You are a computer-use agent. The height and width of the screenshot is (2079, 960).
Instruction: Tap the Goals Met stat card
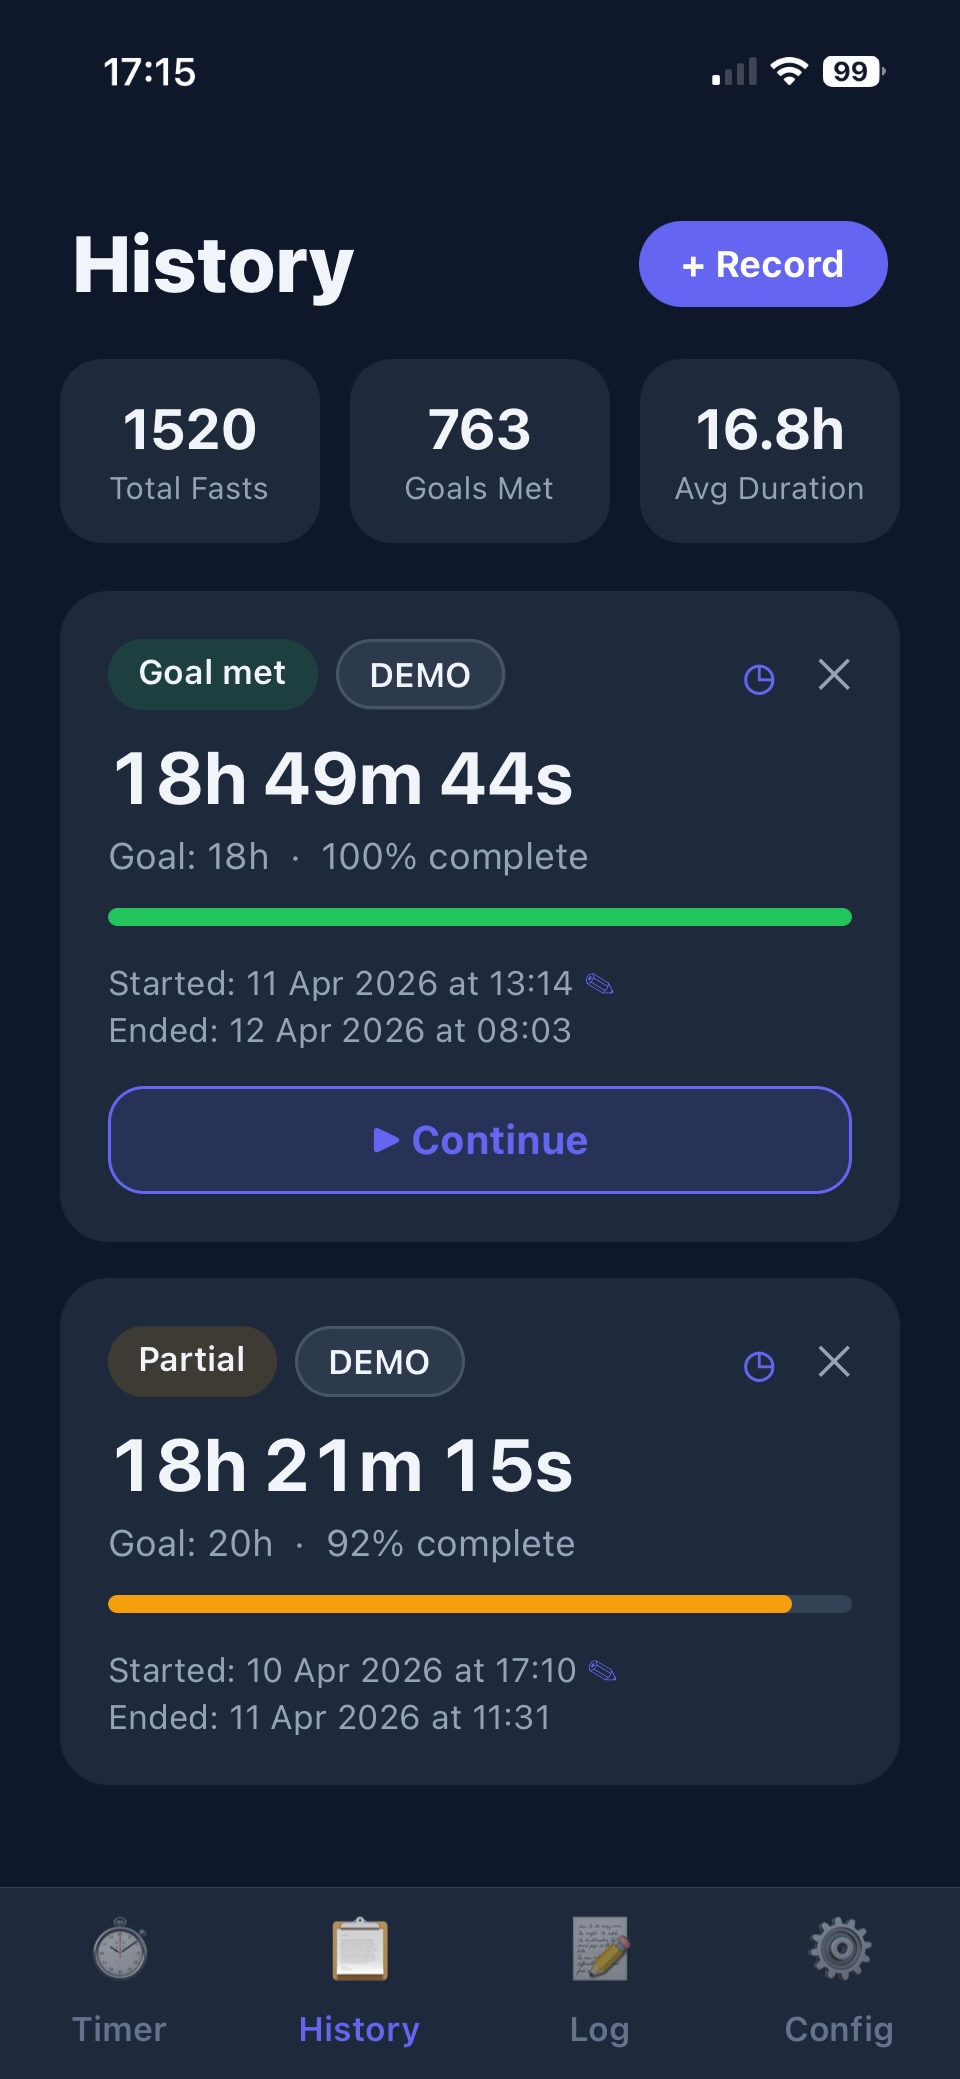(480, 451)
